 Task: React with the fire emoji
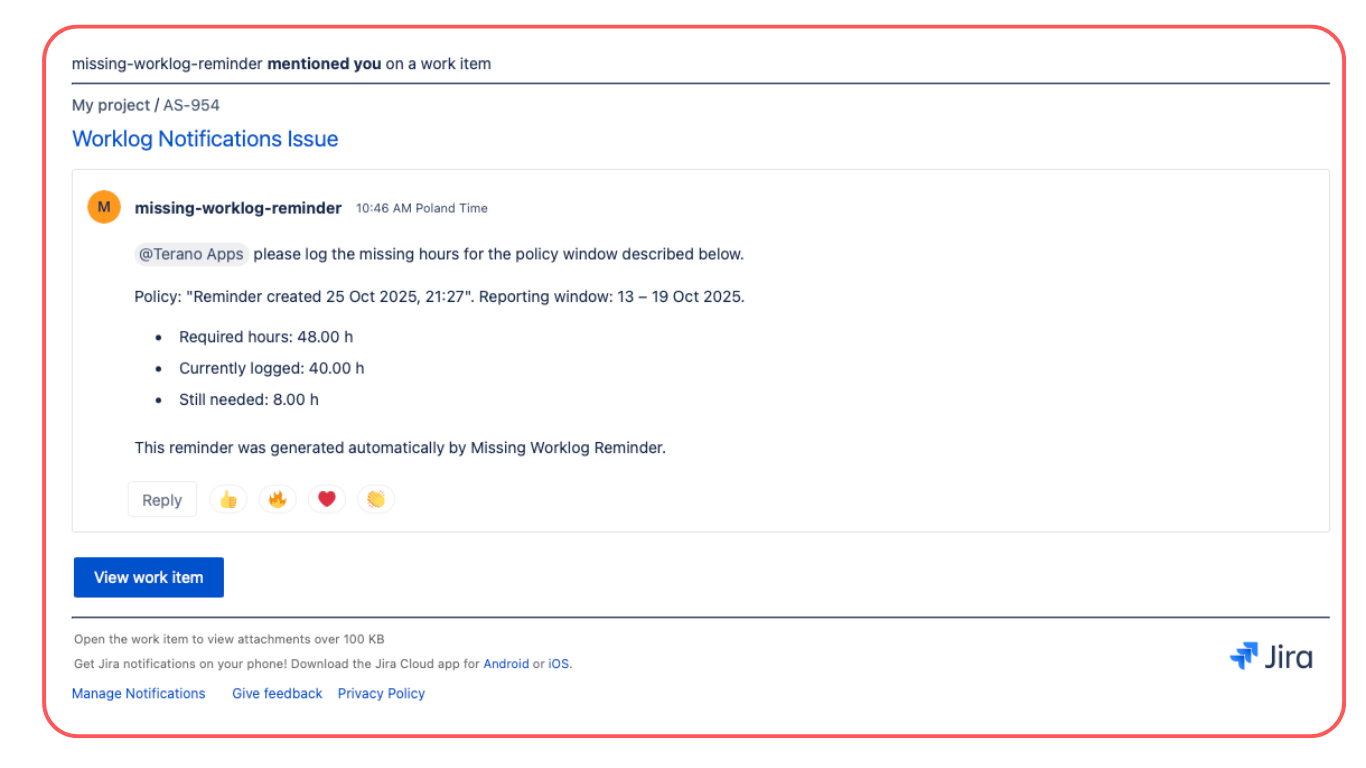pos(277,499)
